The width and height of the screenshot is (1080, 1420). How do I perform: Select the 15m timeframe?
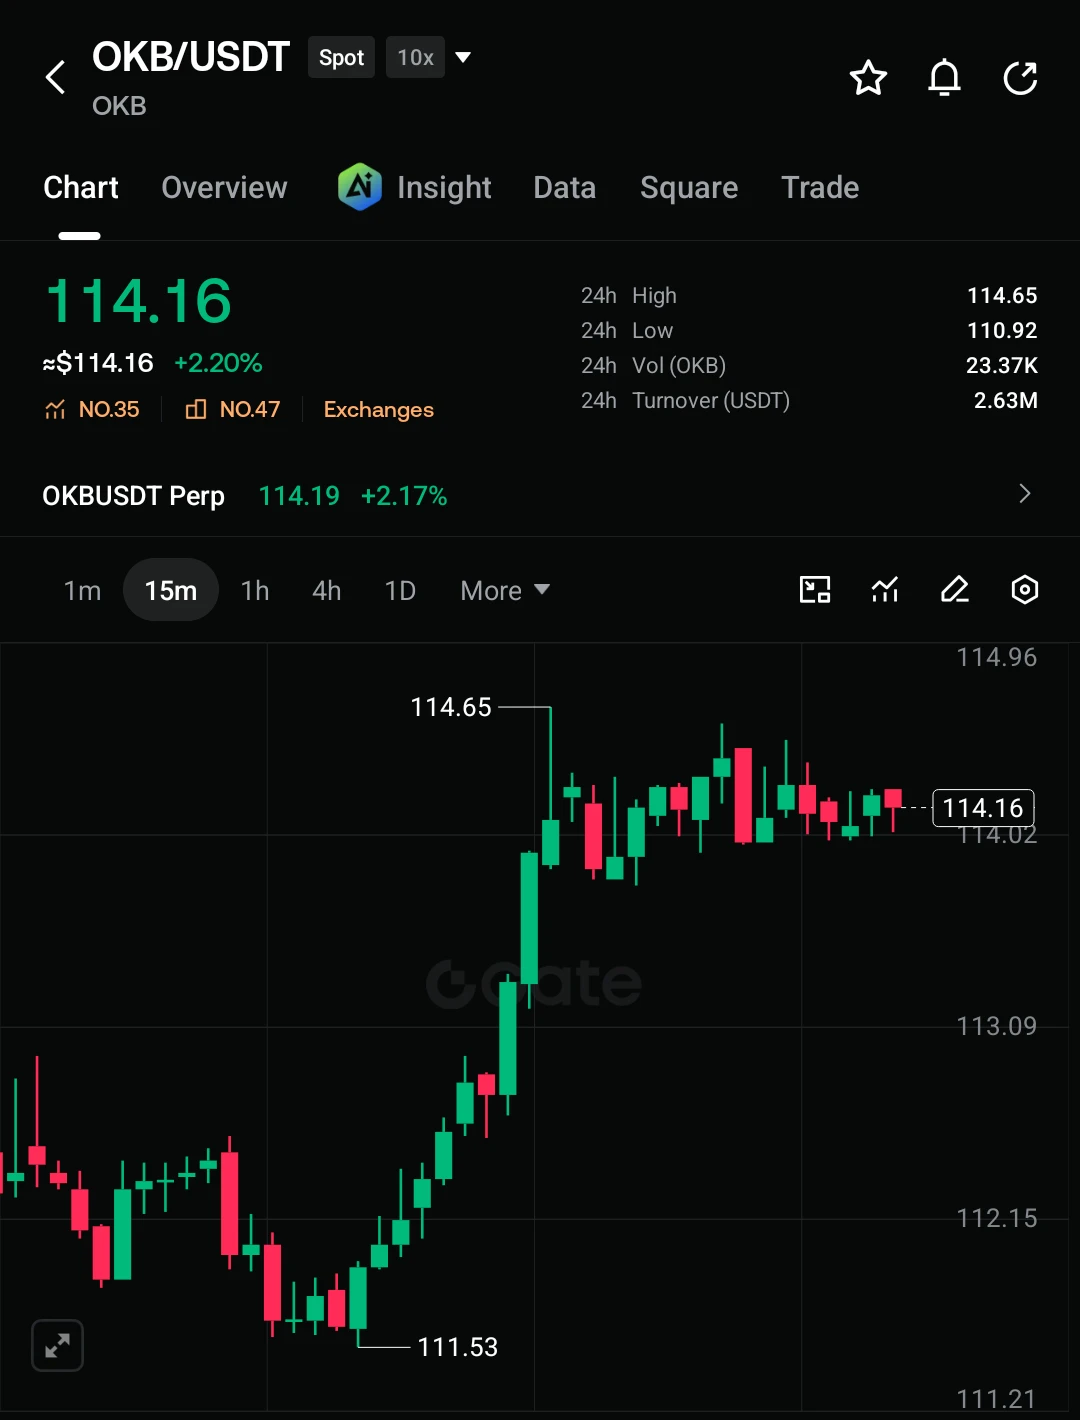(x=171, y=590)
